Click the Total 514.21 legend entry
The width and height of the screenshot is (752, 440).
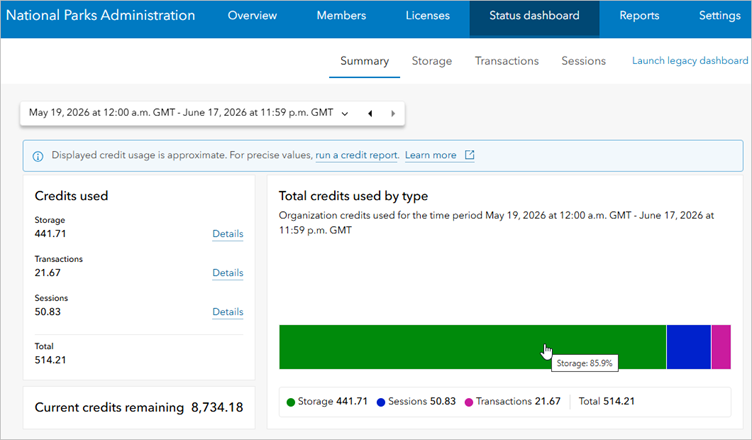pyautogui.click(x=607, y=402)
